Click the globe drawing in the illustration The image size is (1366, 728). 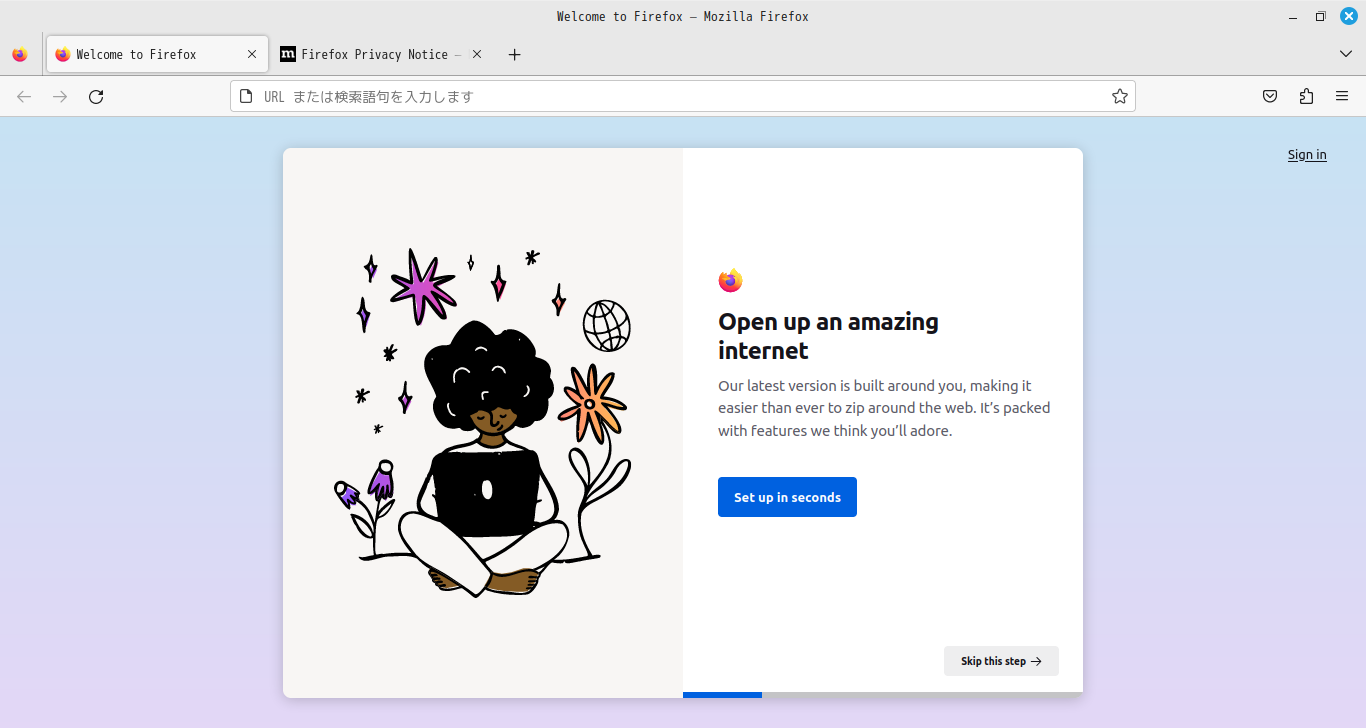click(607, 326)
